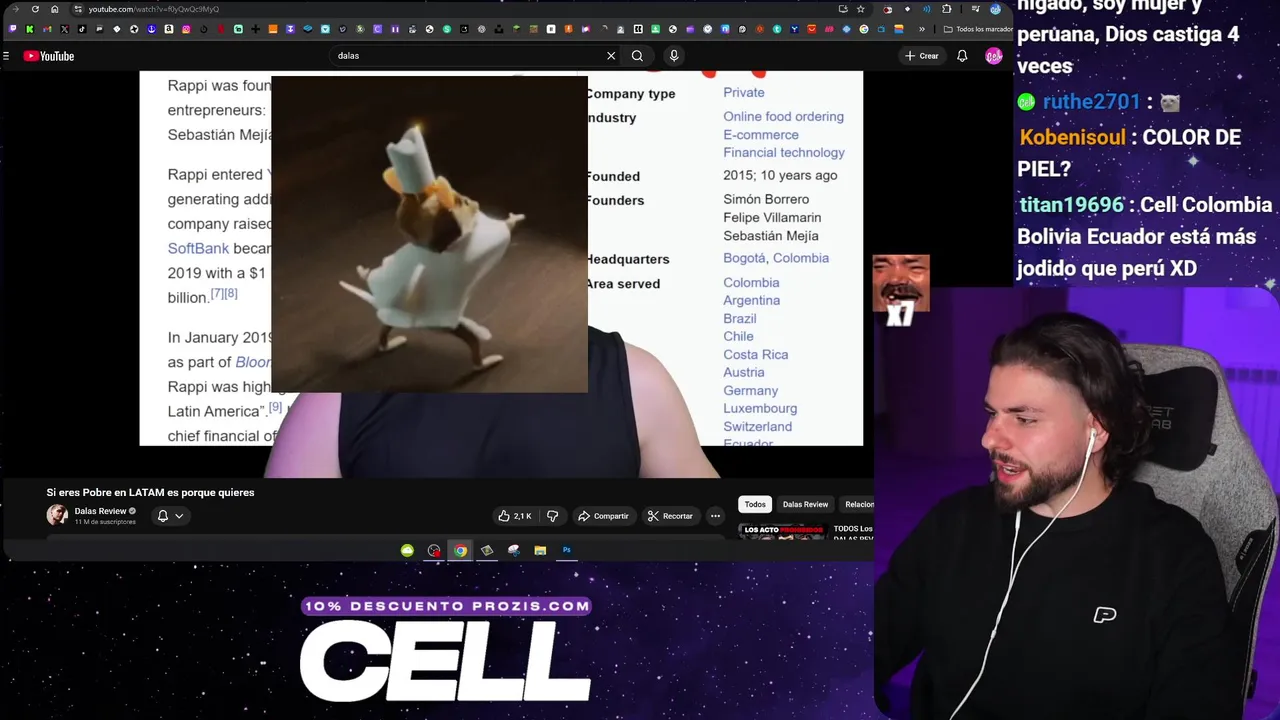The width and height of the screenshot is (1280, 720).
Task: Reload the browser page
Action: click(35, 9)
